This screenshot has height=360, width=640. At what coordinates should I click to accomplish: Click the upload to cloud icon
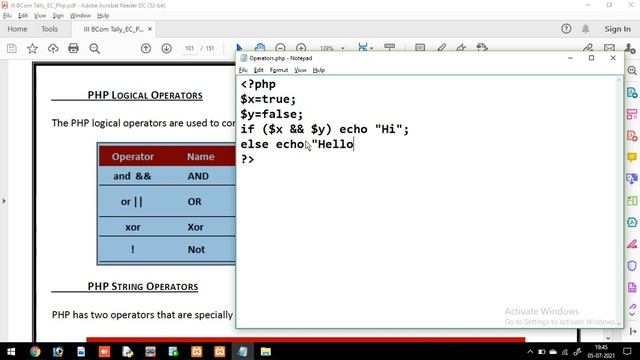coord(53,49)
